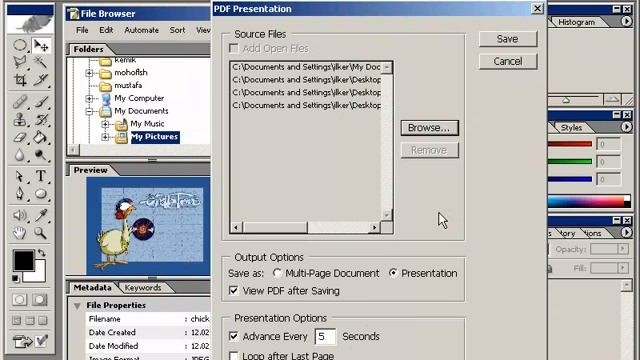Image resolution: width=640 pixels, height=360 pixels.
Task: Select the Ellipse shape tool
Action: (41, 193)
